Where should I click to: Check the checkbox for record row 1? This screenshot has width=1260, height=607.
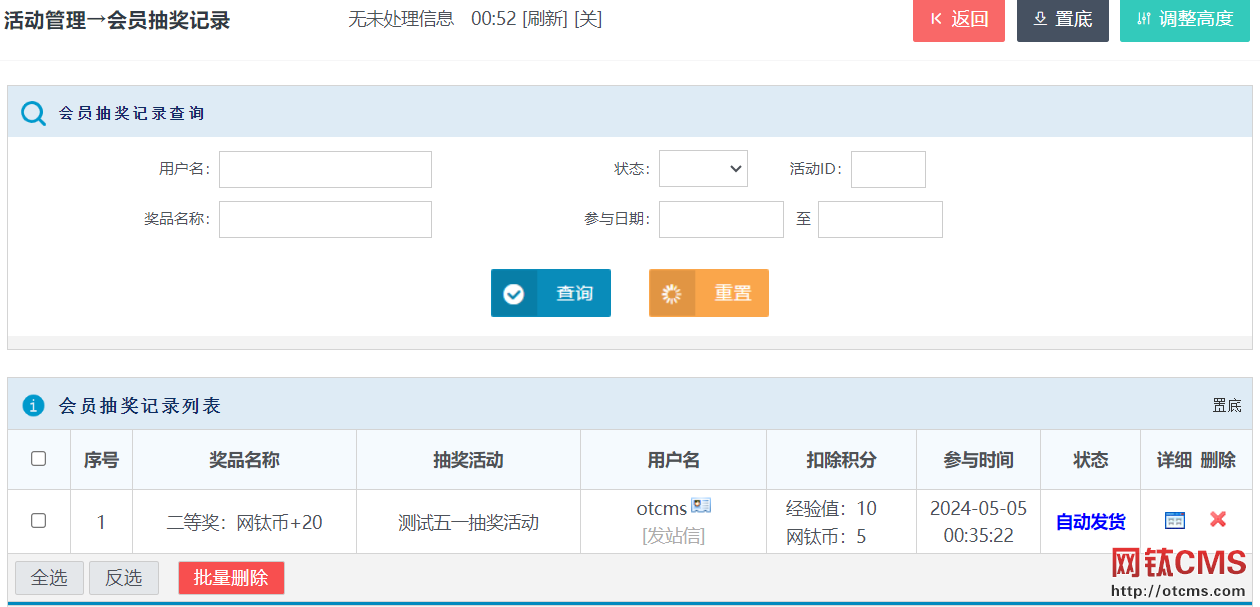pyautogui.click(x=39, y=521)
